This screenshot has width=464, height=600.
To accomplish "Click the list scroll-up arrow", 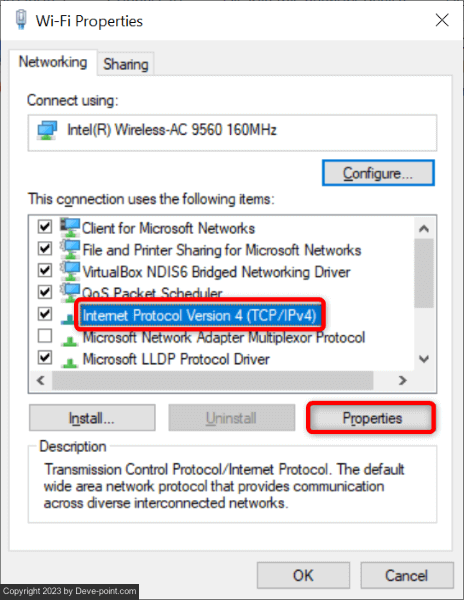I will pyautogui.click(x=424, y=228).
